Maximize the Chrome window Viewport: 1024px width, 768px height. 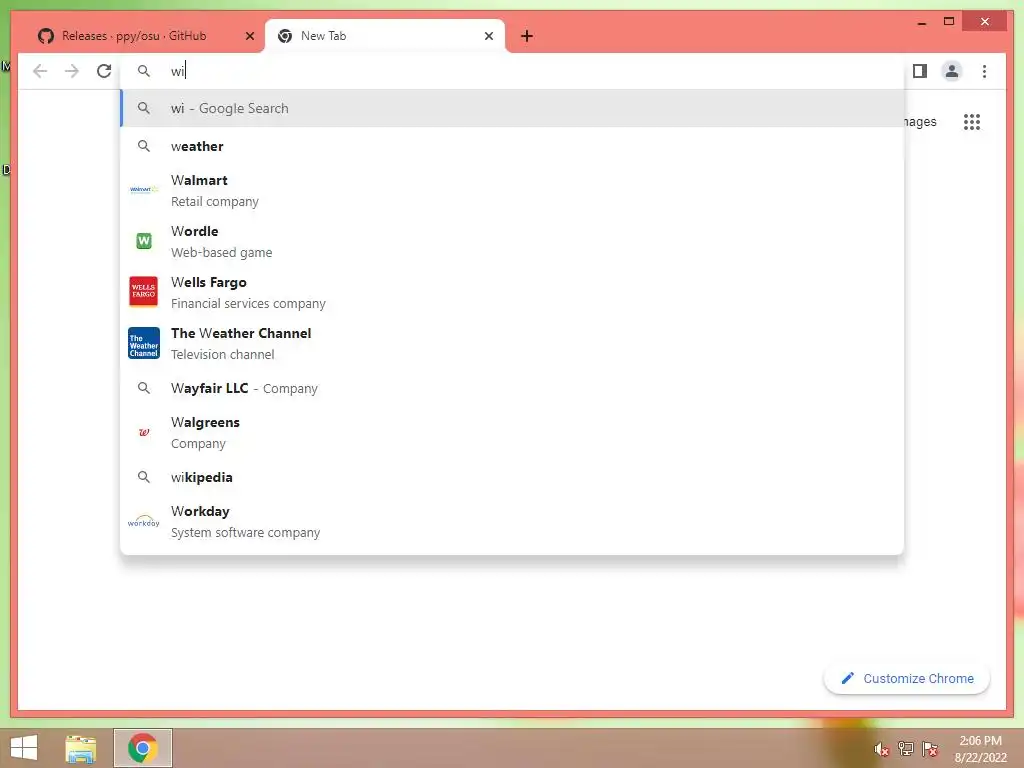949,22
